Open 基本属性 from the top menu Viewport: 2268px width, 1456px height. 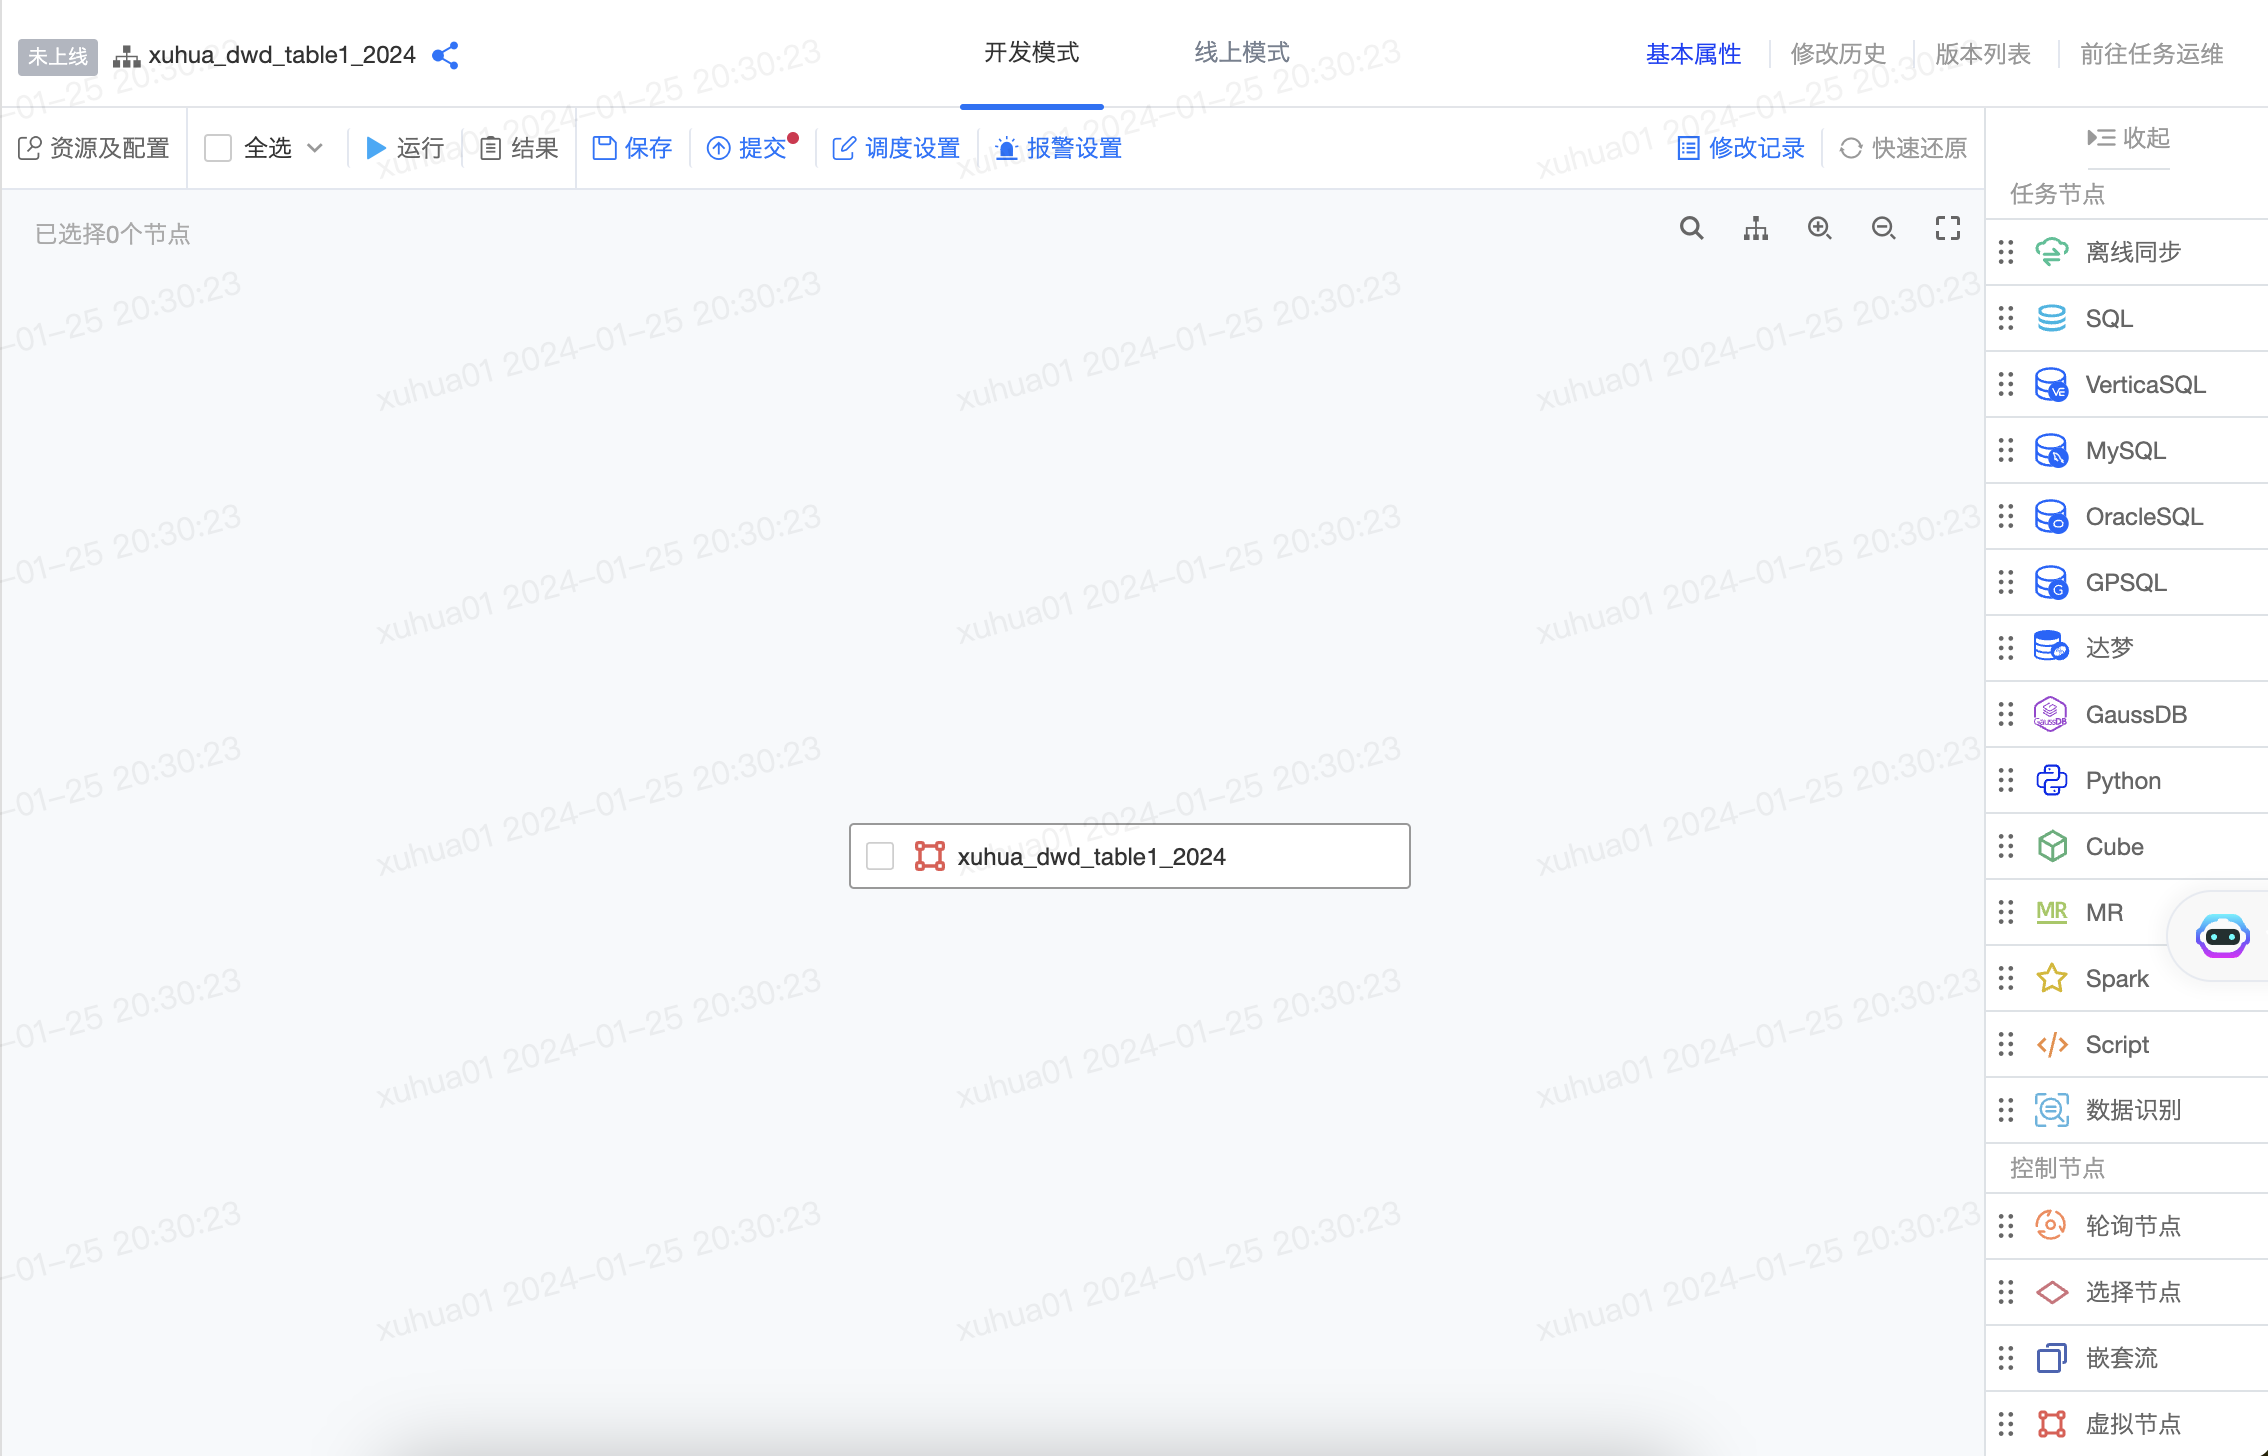click(1693, 54)
